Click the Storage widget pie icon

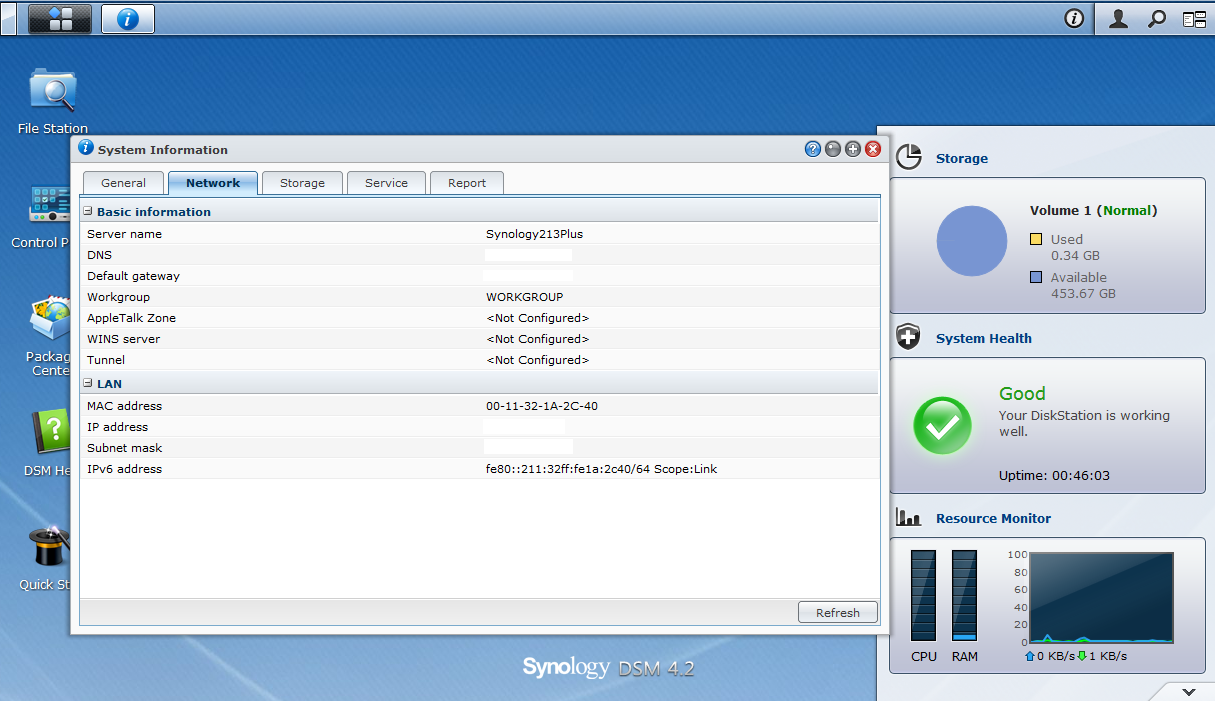[x=908, y=157]
